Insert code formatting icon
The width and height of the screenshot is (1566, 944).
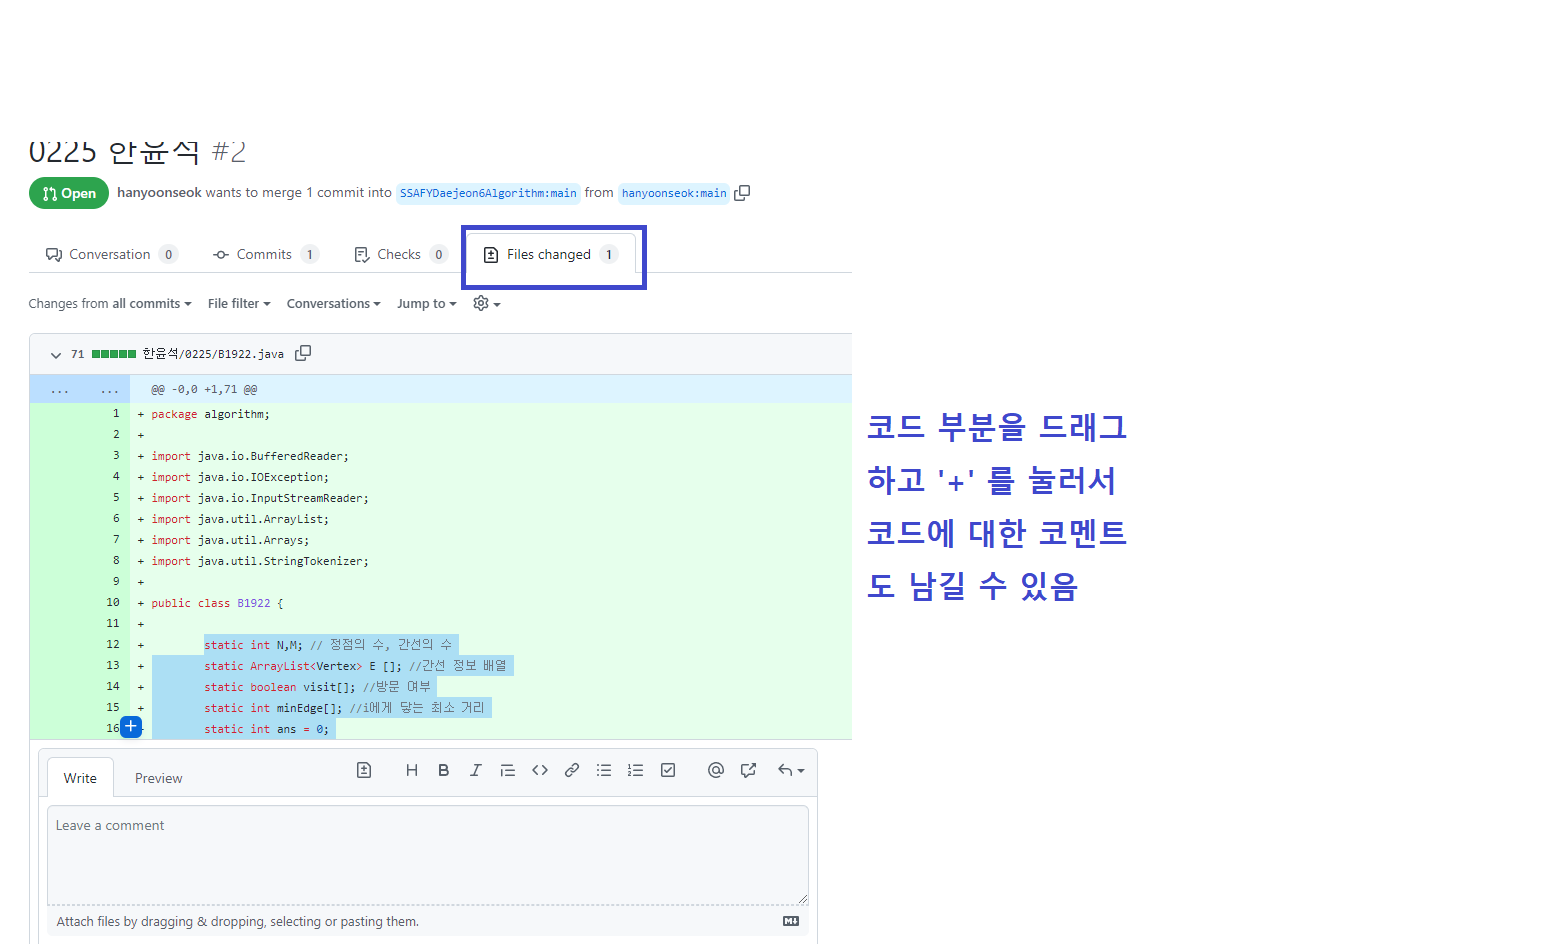pos(540,770)
